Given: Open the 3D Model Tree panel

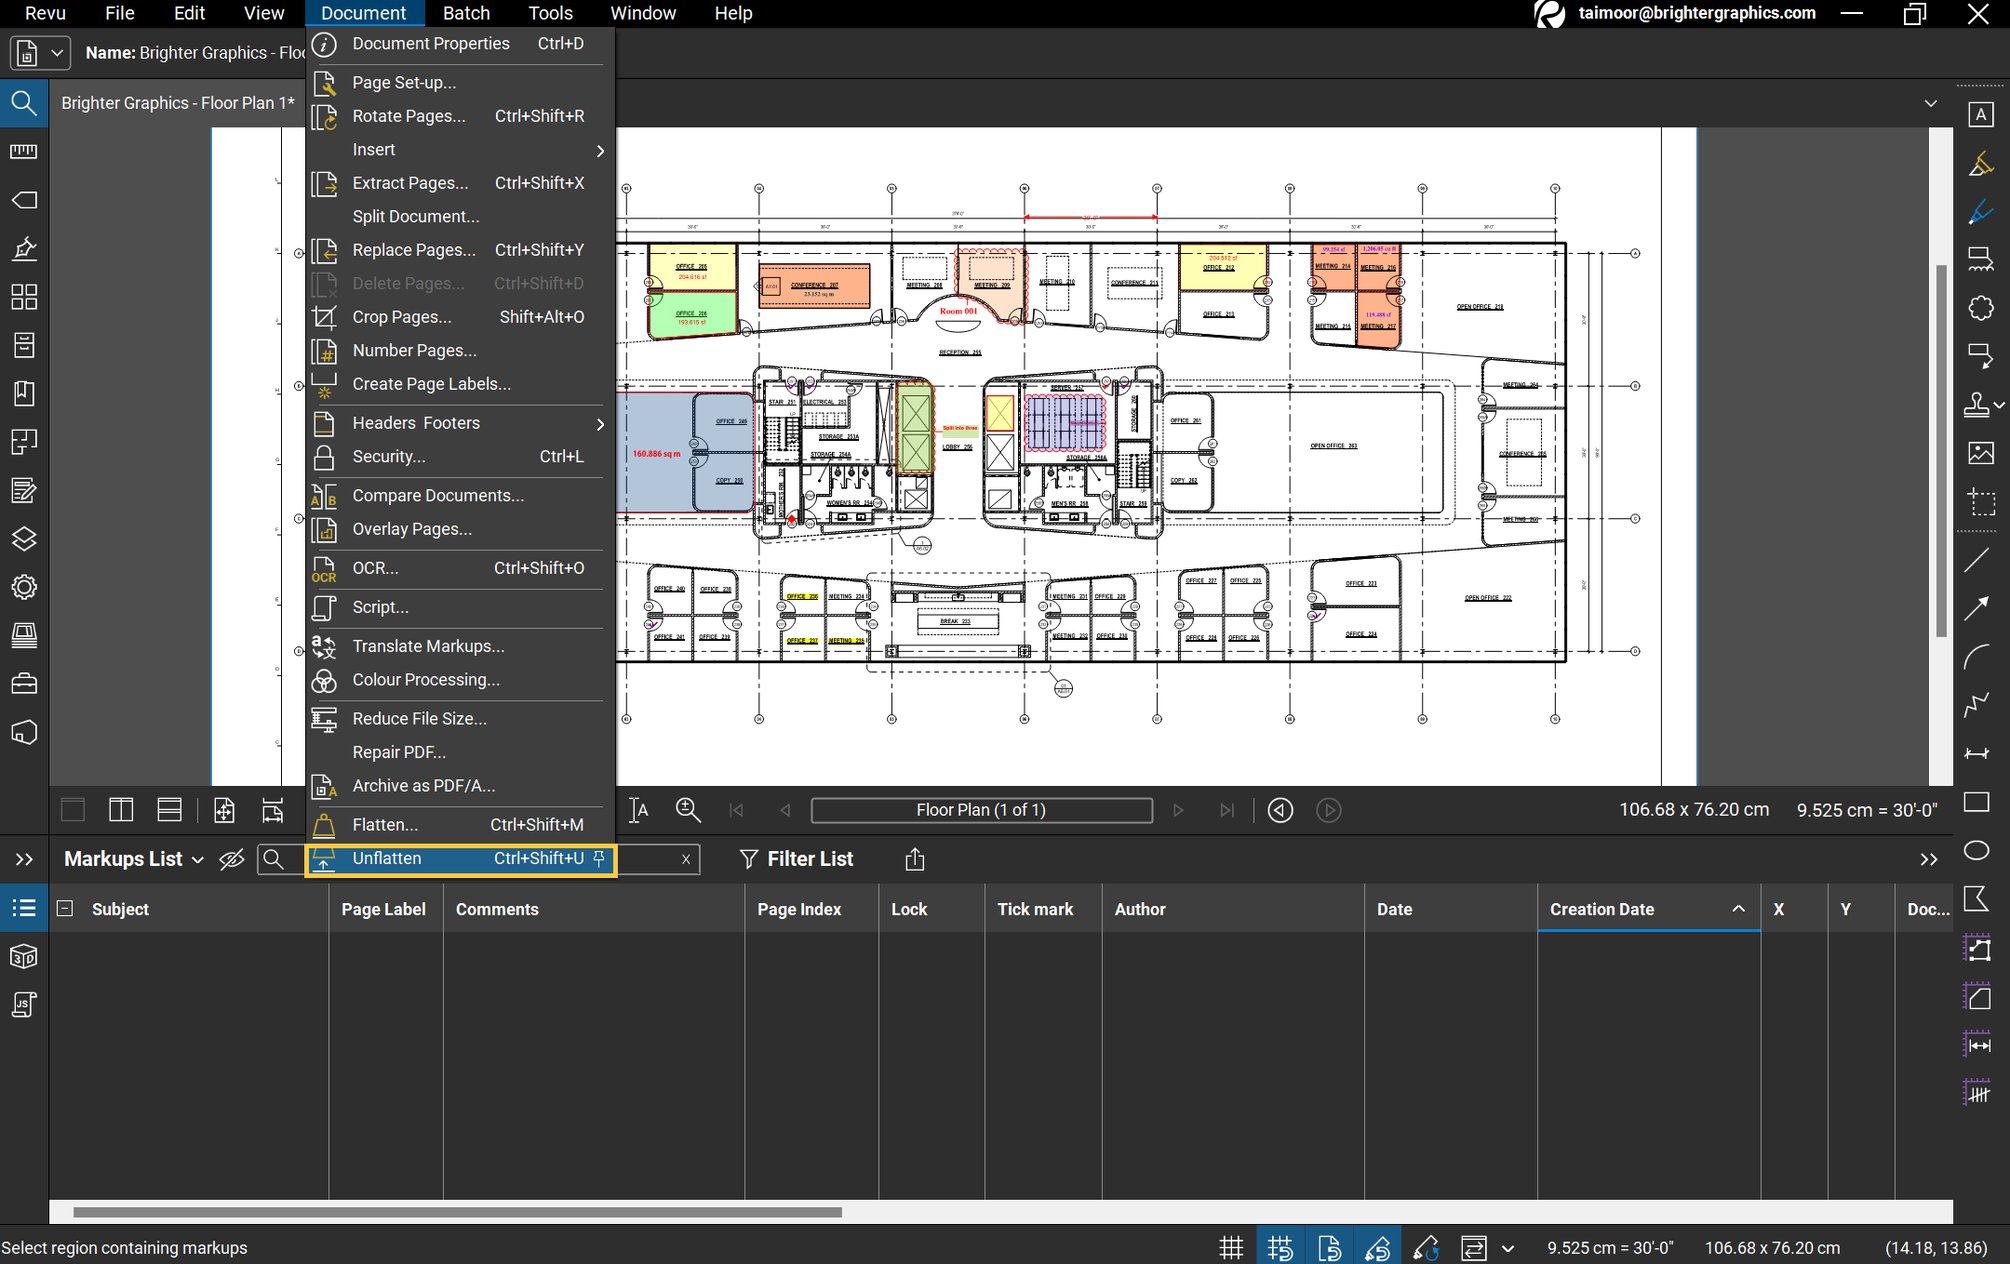Looking at the screenshot, I should (24, 956).
